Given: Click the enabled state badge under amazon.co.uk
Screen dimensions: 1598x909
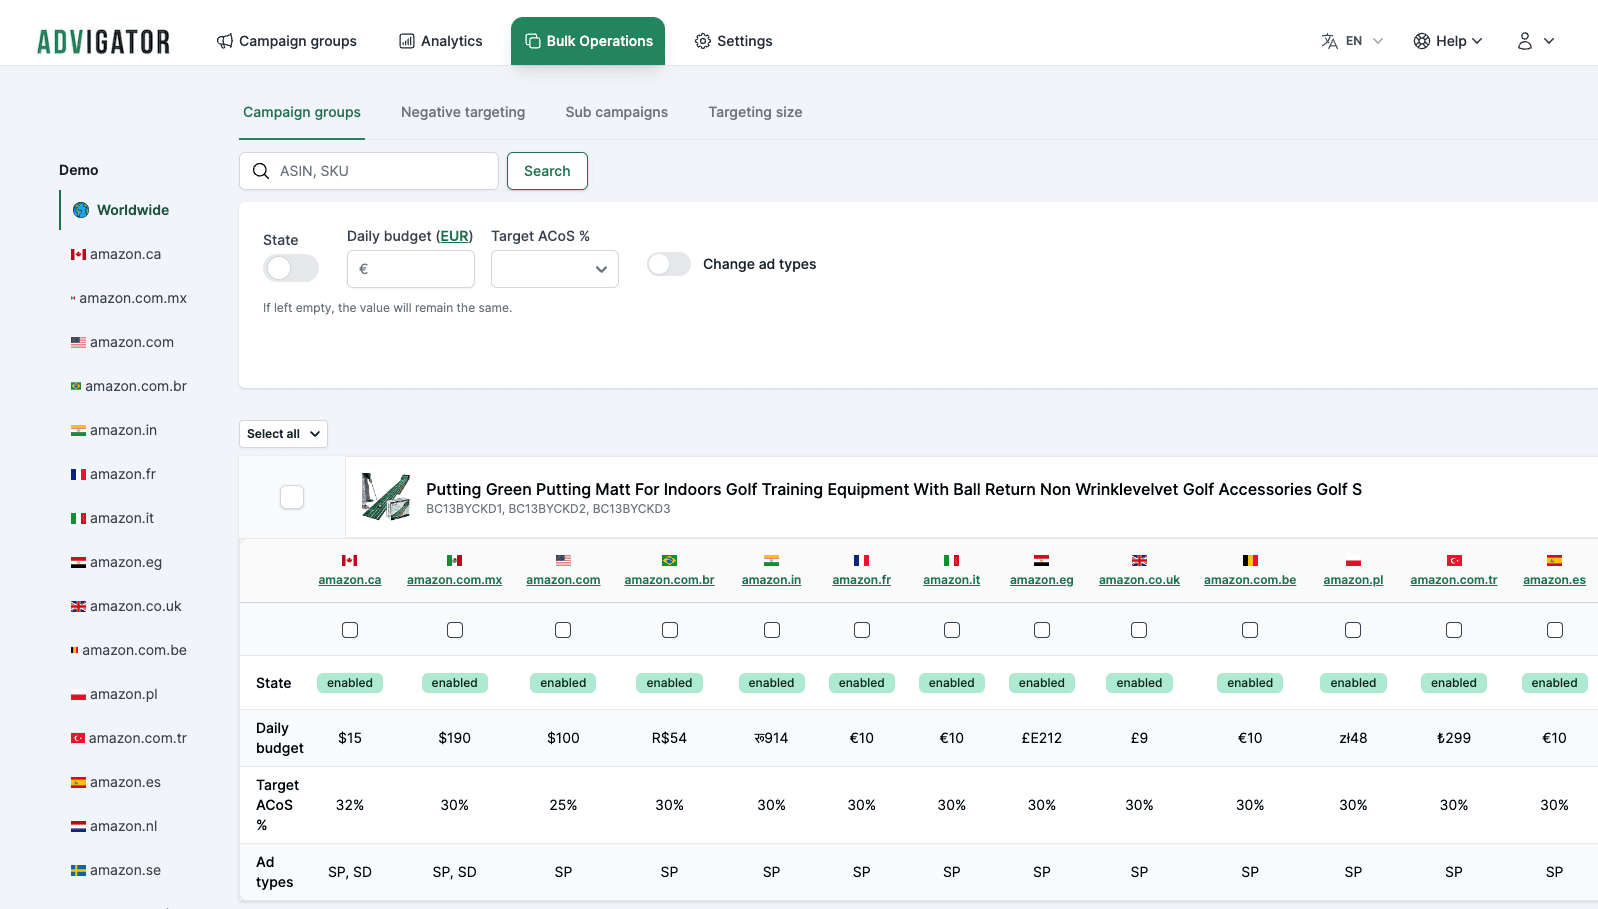Looking at the screenshot, I should [1139, 683].
